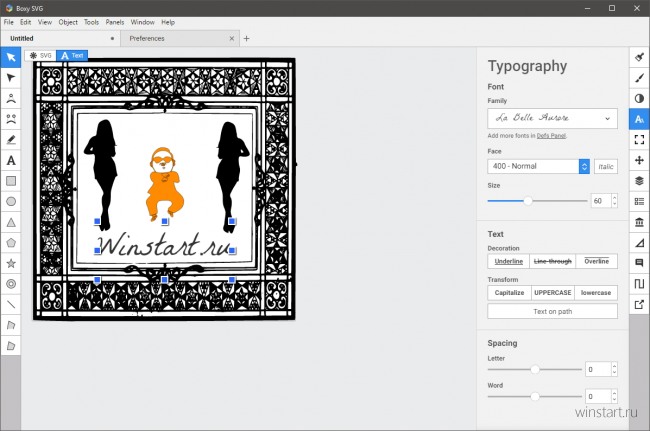Toggle Line-through text decoration

click(553, 261)
